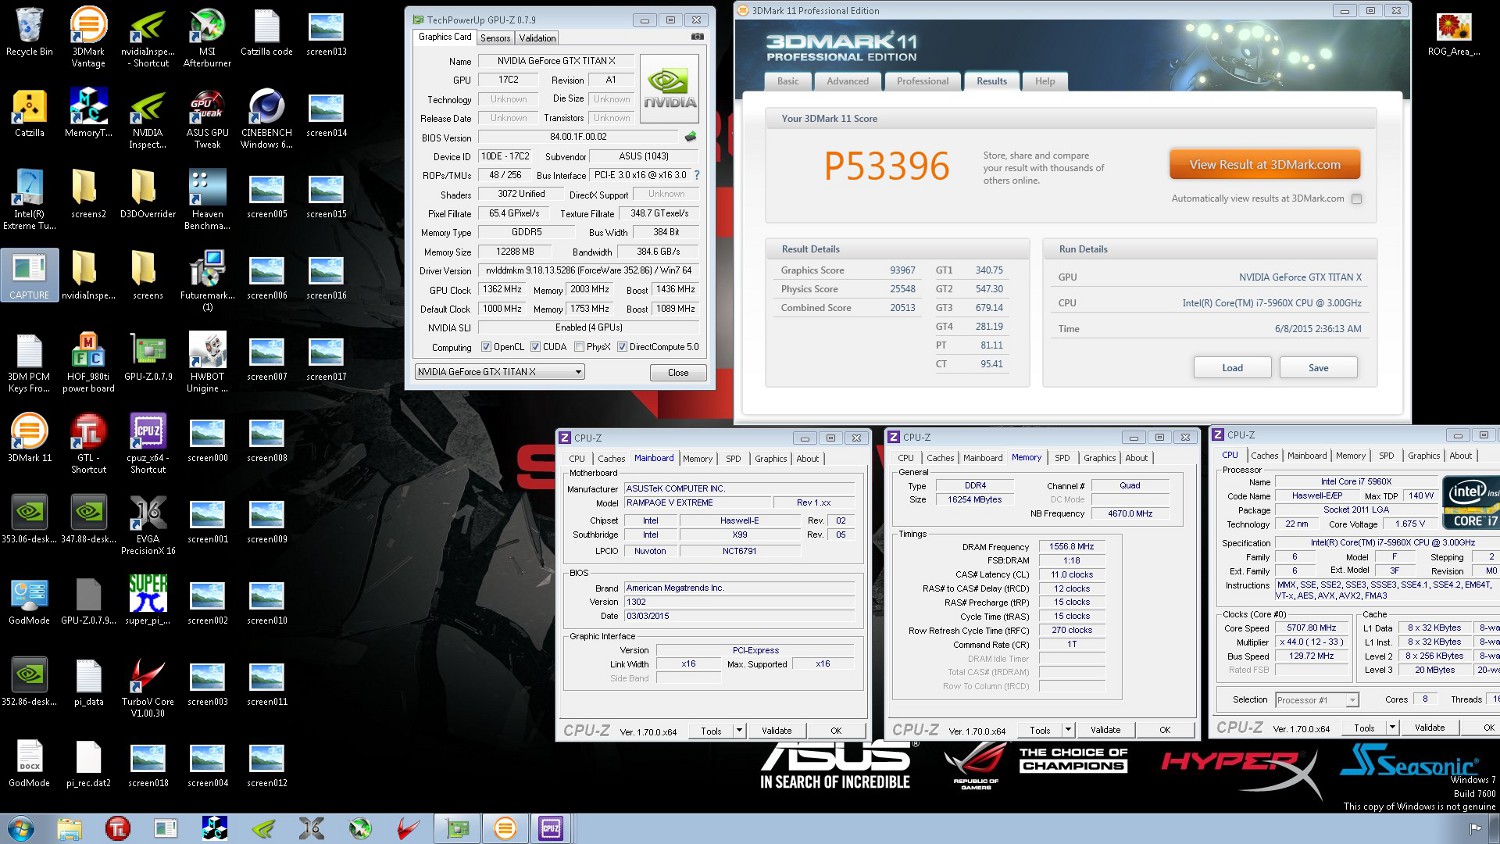The width and height of the screenshot is (1500, 844).
Task: Select the ROG_Area desktop icon
Action: 1454,33
